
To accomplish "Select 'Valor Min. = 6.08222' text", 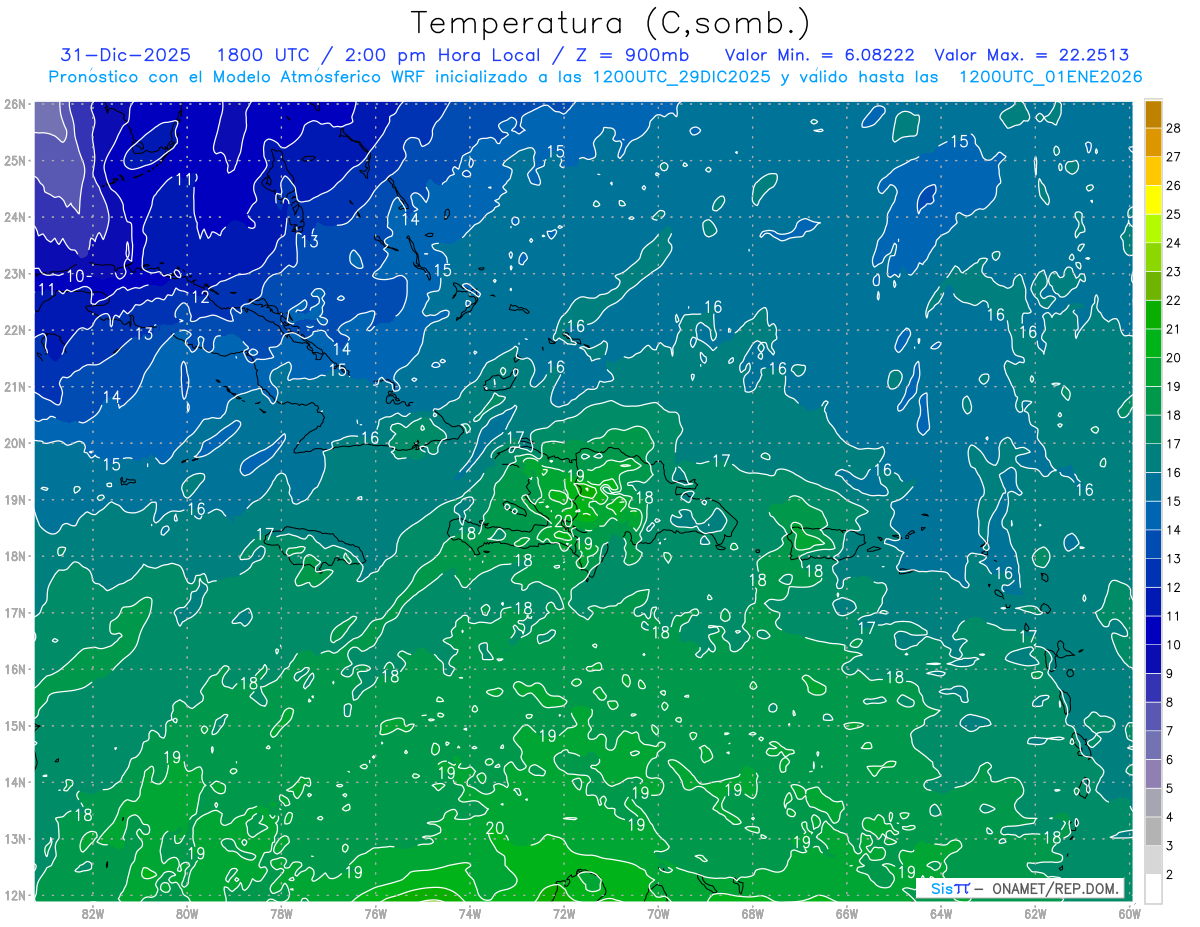I will [818, 55].
